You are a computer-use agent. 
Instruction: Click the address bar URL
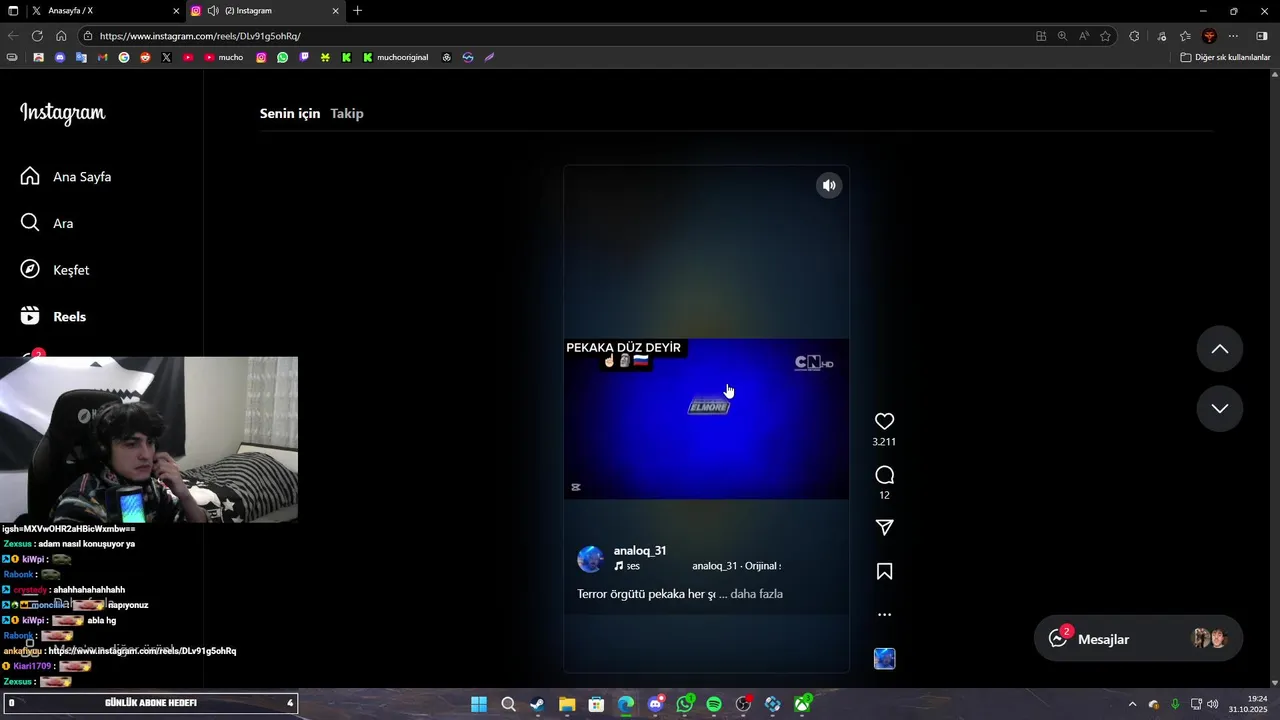(200, 36)
